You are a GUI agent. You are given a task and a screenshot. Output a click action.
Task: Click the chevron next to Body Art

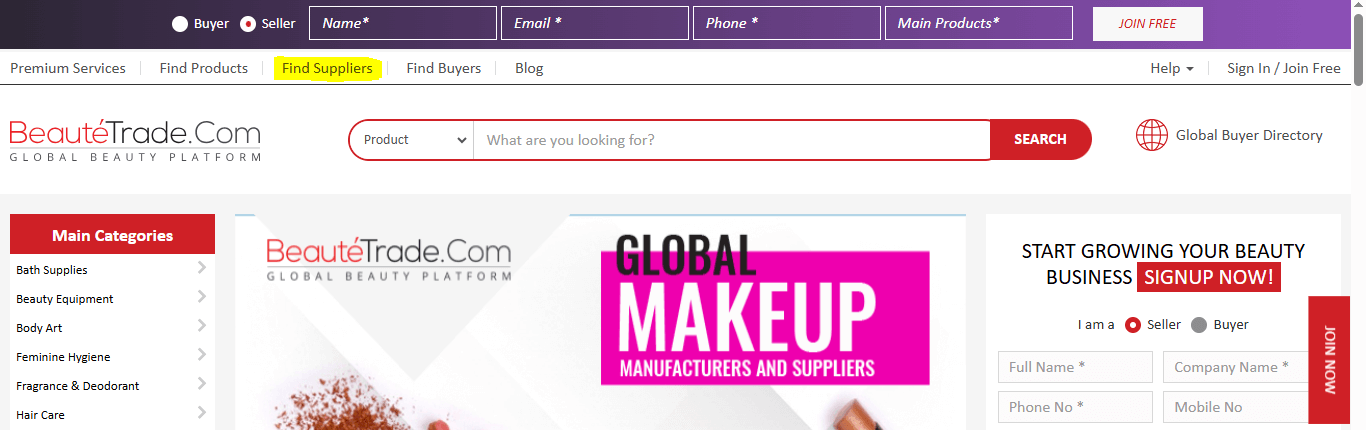pyautogui.click(x=202, y=326)
